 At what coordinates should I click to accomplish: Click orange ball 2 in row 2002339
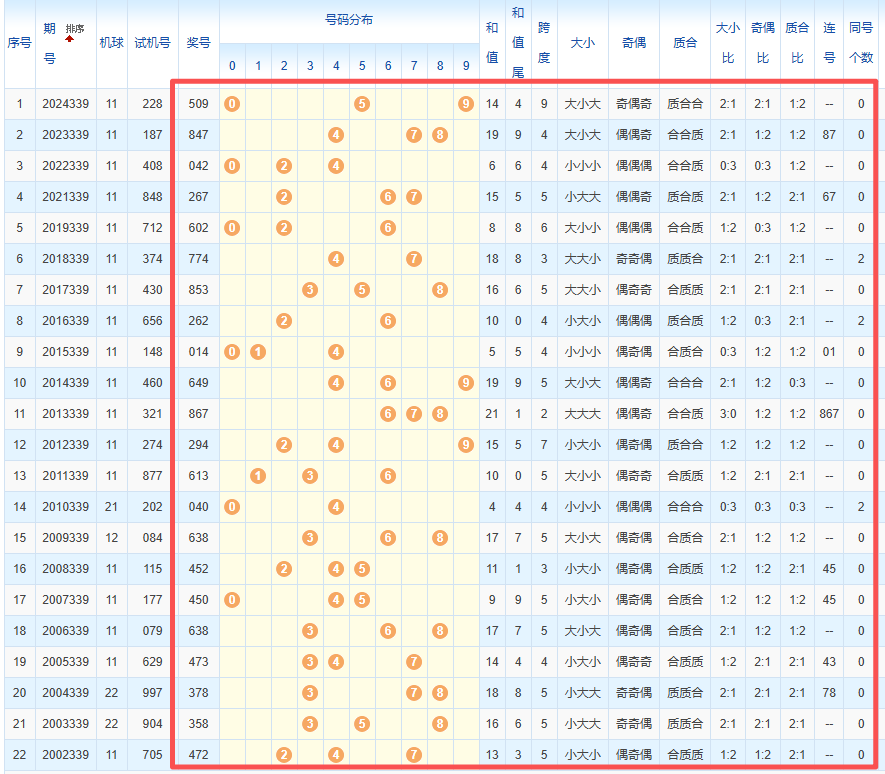point(284,755)
